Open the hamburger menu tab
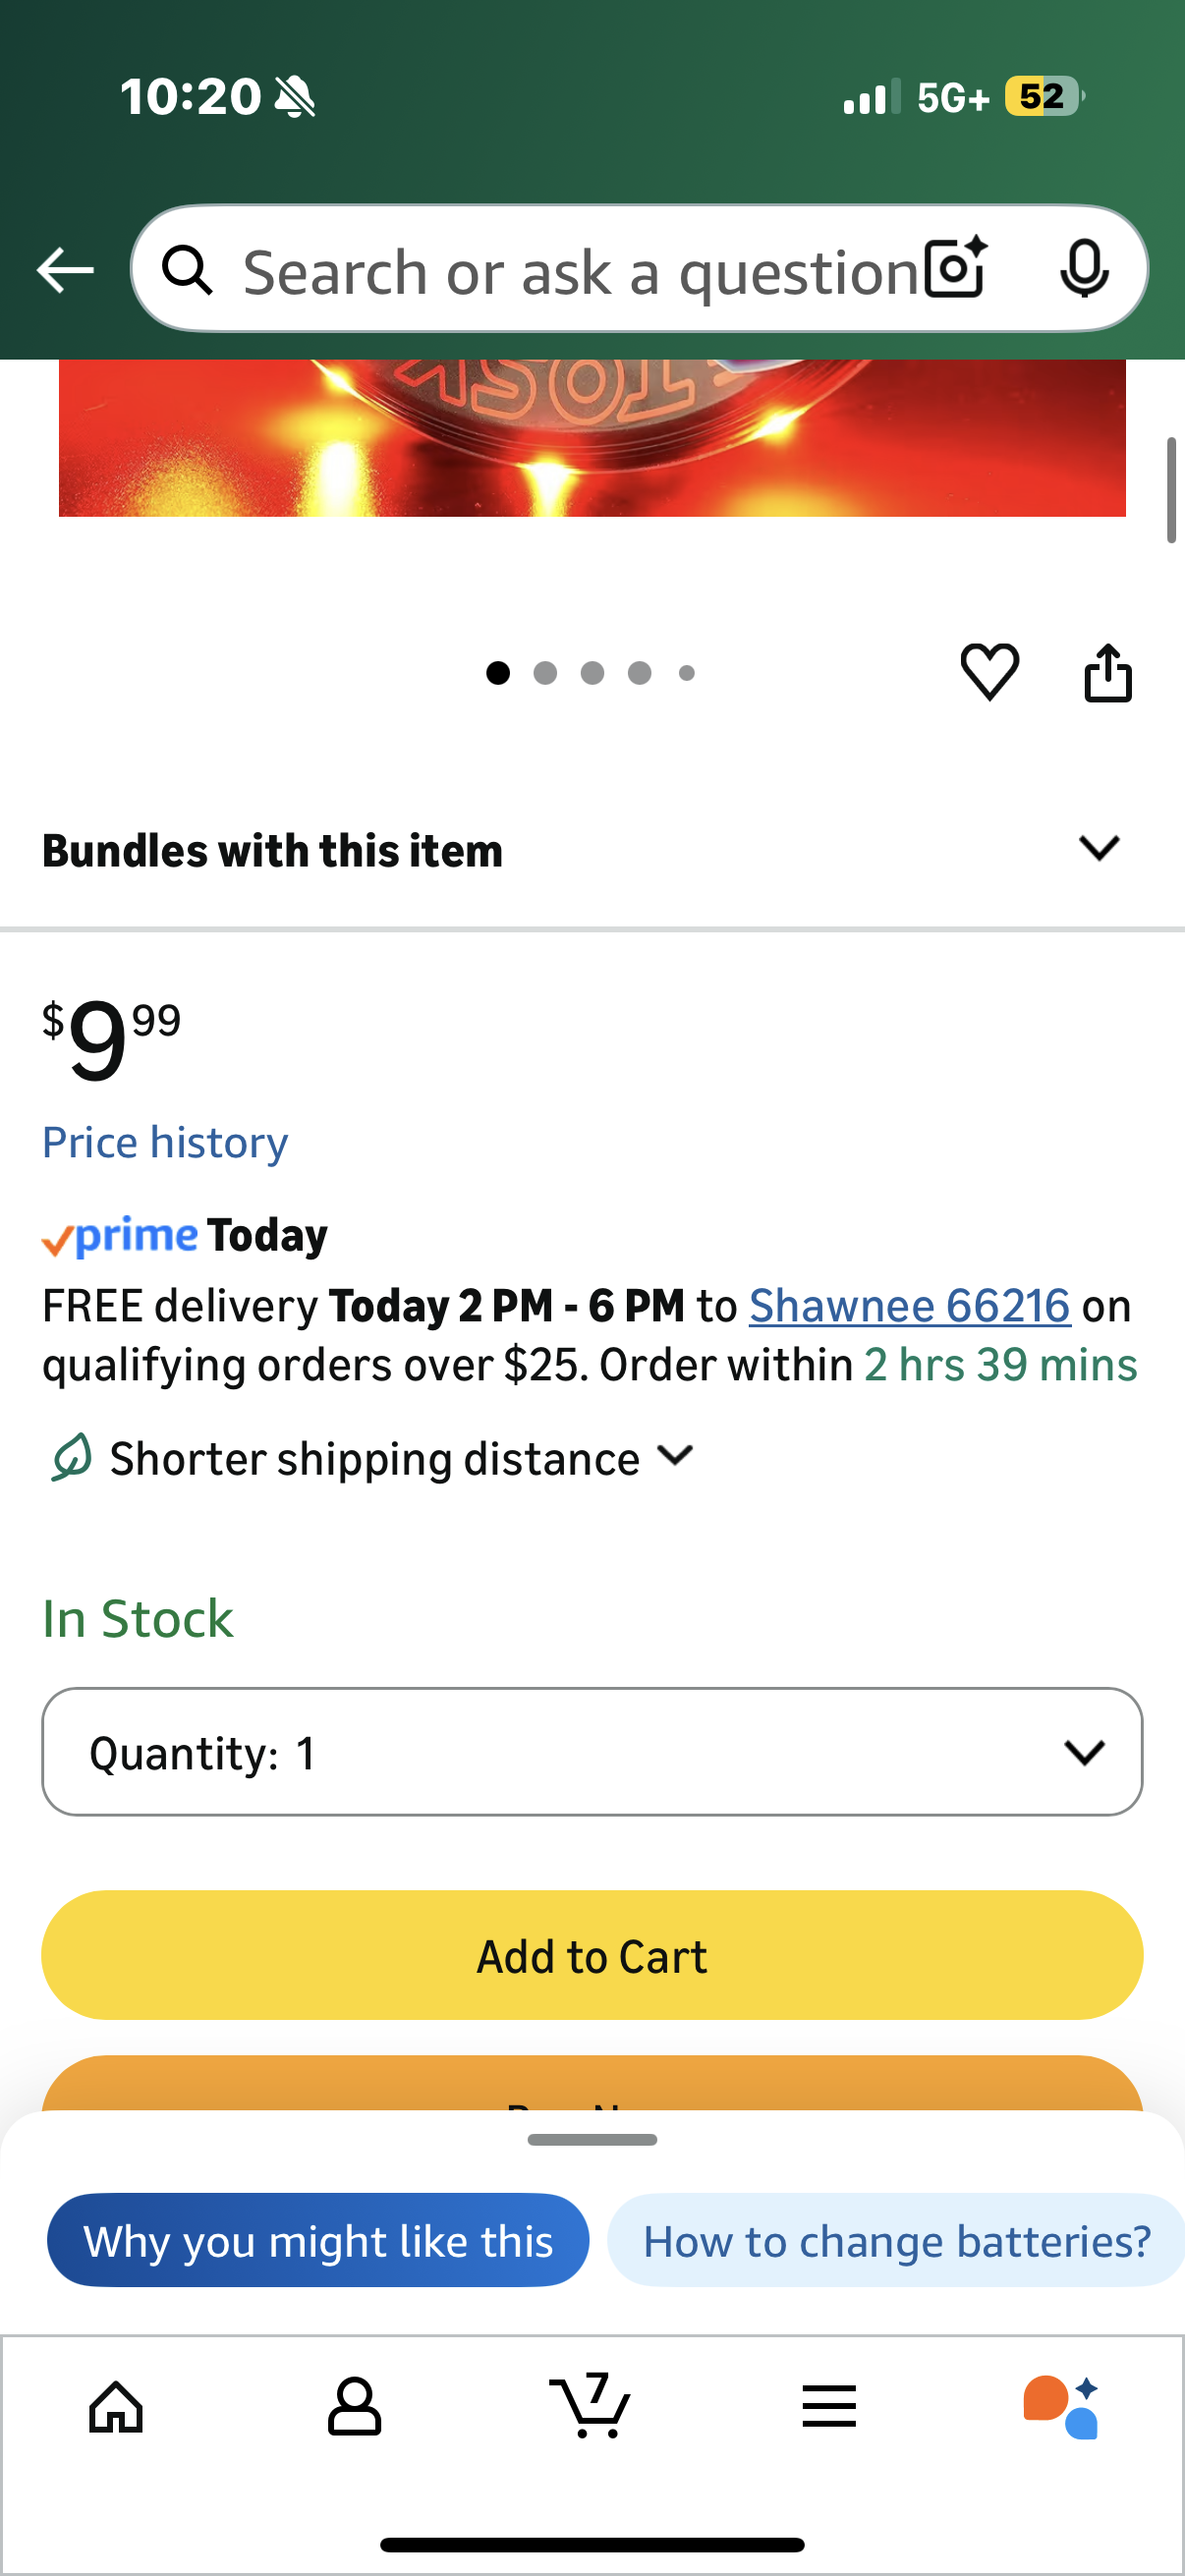Image resolution: width=1185 pixels, height=2576 pixels. click(x=829, y=2406)
